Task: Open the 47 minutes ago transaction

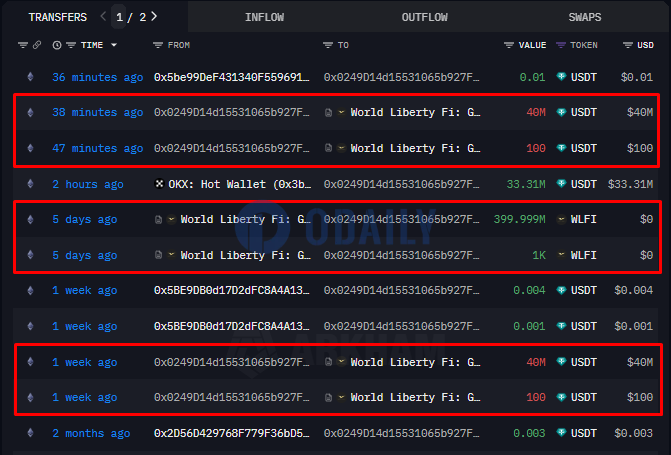Action: [x=98, y=148]
